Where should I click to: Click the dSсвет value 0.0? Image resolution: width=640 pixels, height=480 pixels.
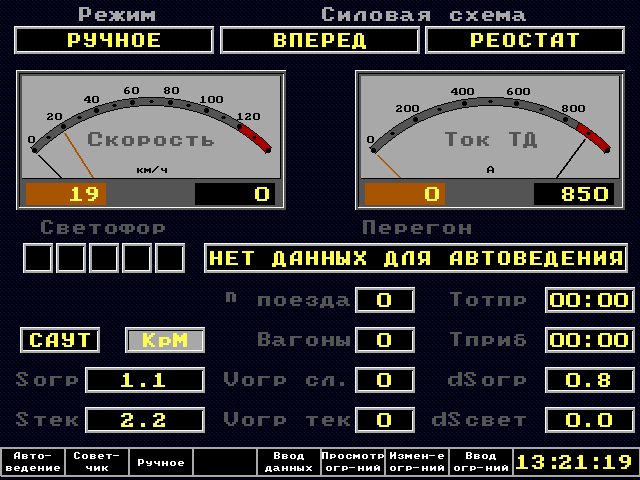(x=590, y=420)
